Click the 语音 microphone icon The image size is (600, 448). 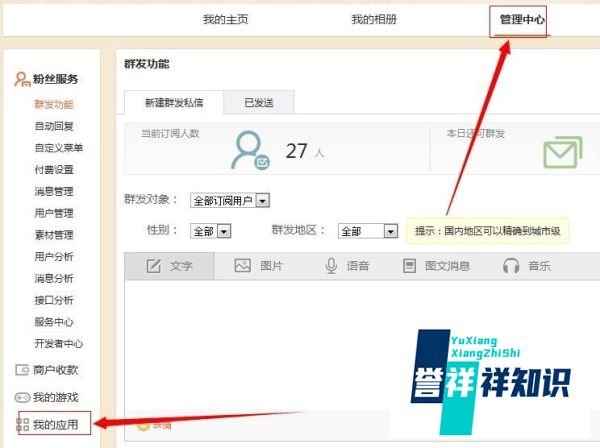click(331, 266)
